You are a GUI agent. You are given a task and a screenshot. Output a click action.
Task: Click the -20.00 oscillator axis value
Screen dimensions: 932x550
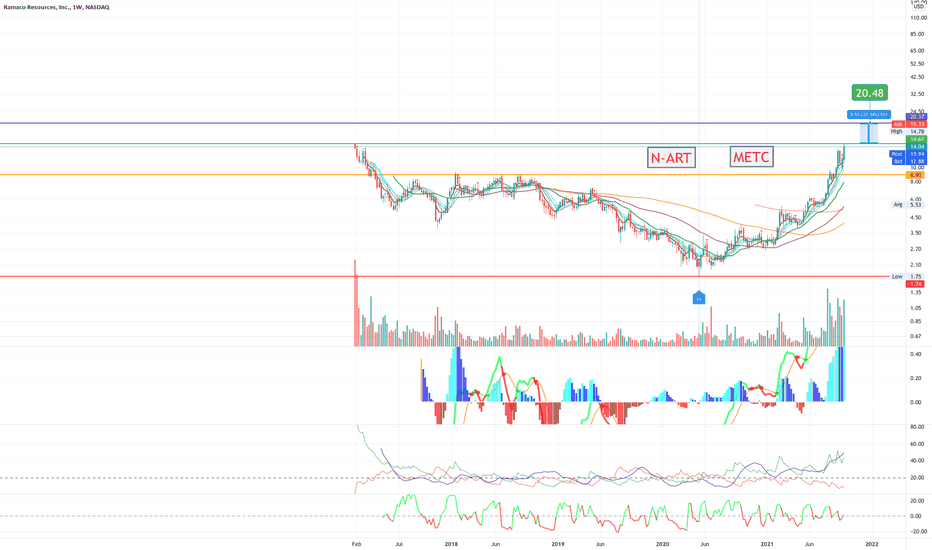(917, 532)
